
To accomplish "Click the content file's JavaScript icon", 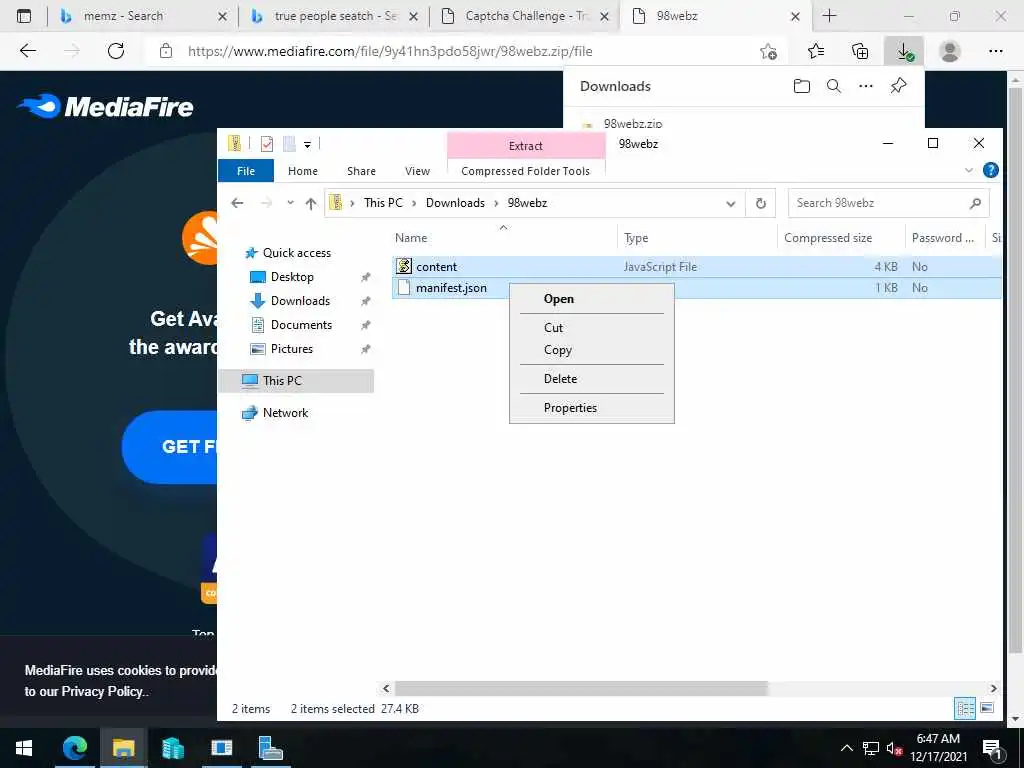I will click(404, 266).
